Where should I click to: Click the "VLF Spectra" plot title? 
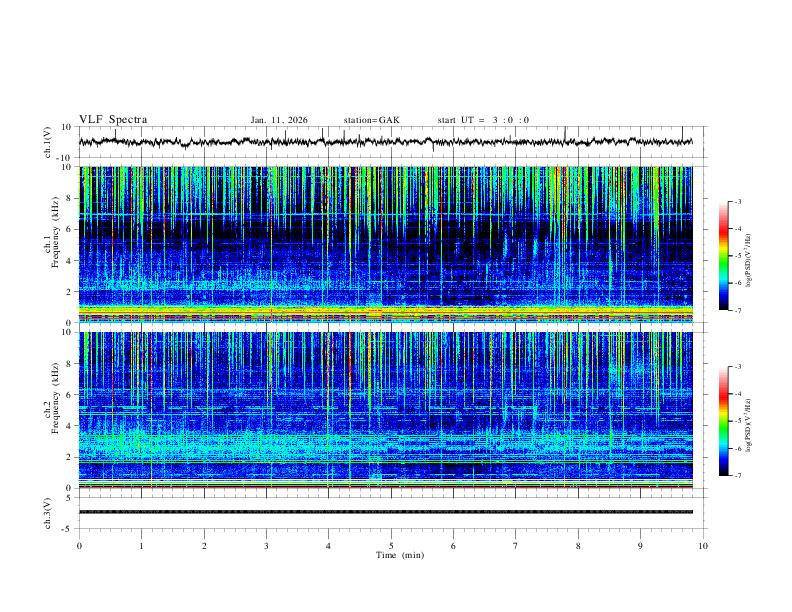coord(113,120)
